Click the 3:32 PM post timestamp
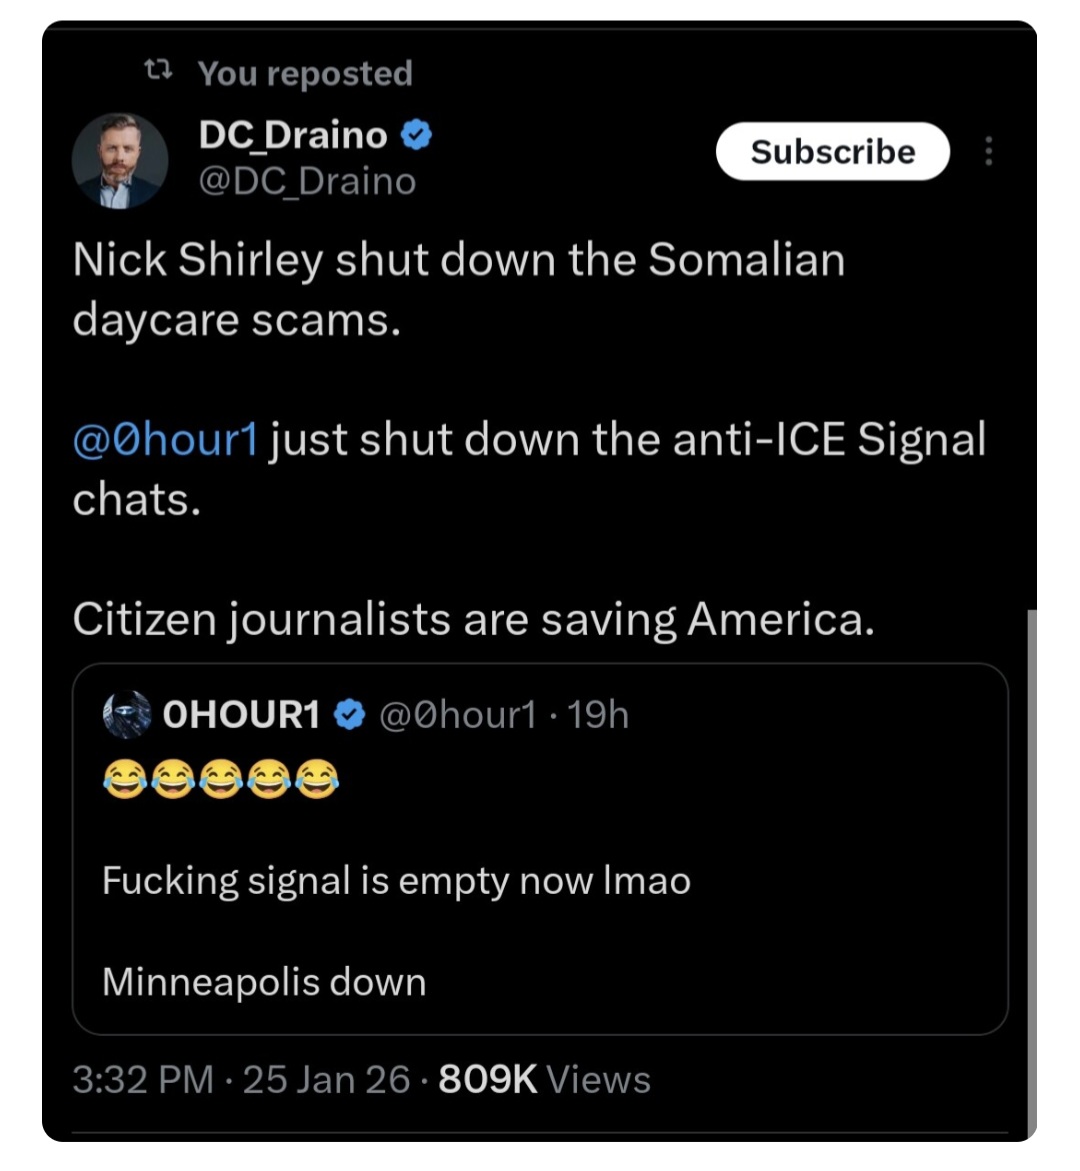The image size is (1080, 1171). (x=142, y=1079)
